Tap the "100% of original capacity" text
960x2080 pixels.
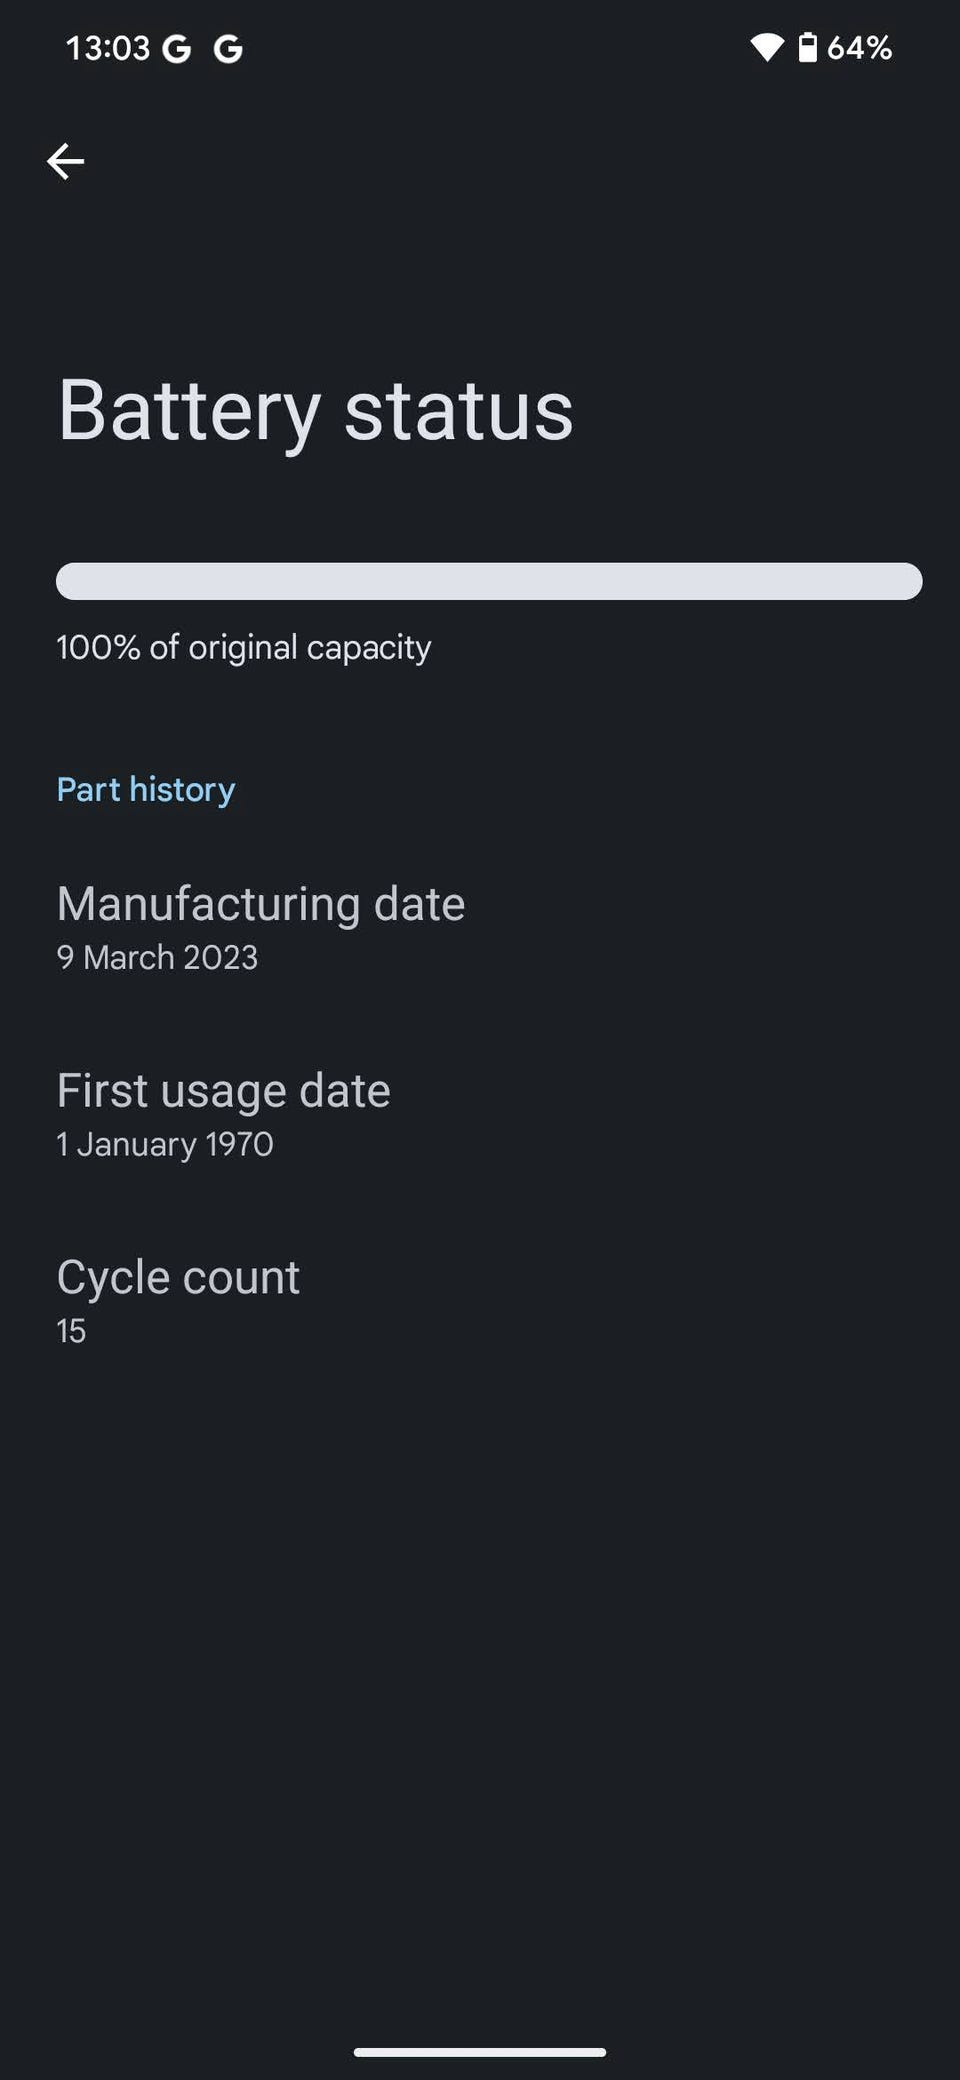[244, 647]
